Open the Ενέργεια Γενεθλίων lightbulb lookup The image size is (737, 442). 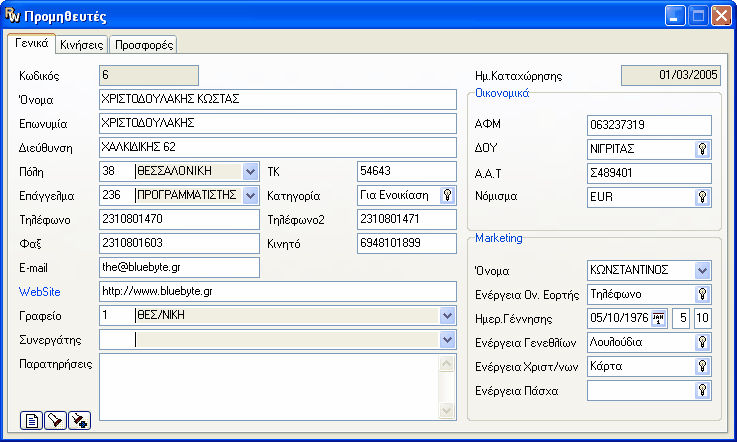pos(702,342)
